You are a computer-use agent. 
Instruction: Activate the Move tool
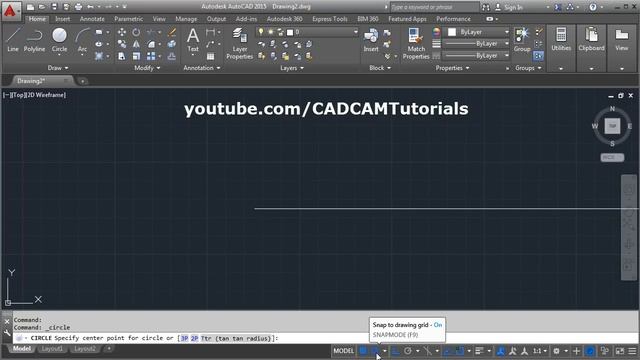click(x=122, y=32)
